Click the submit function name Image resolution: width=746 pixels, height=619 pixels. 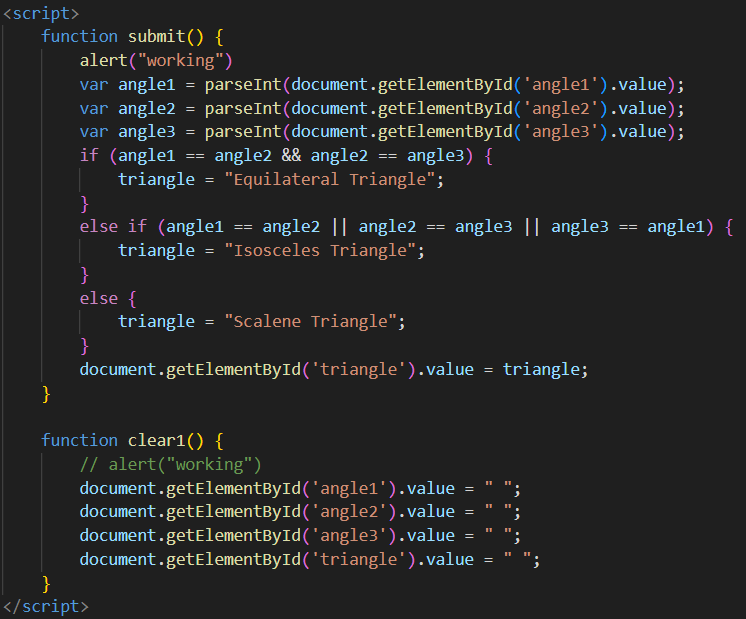click(x=156, y=36)
